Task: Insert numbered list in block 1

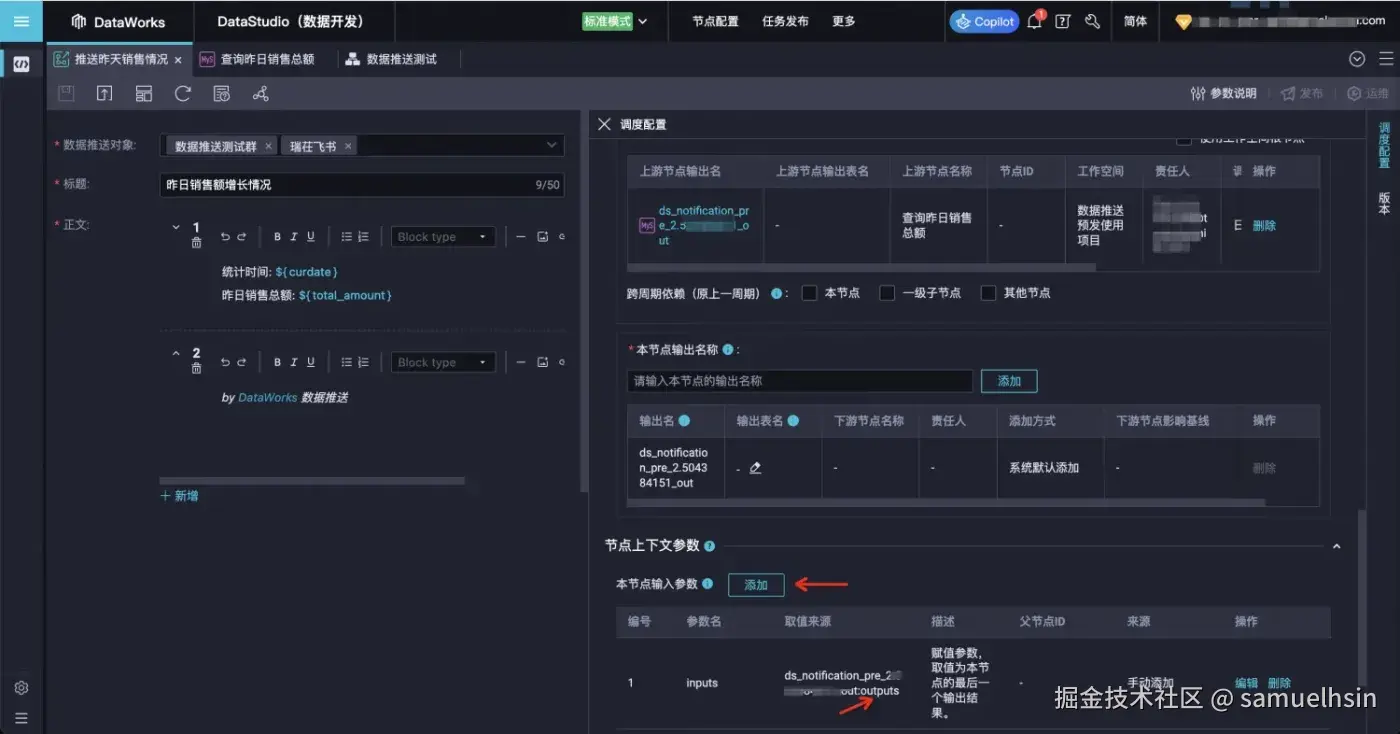Action: 363,237
